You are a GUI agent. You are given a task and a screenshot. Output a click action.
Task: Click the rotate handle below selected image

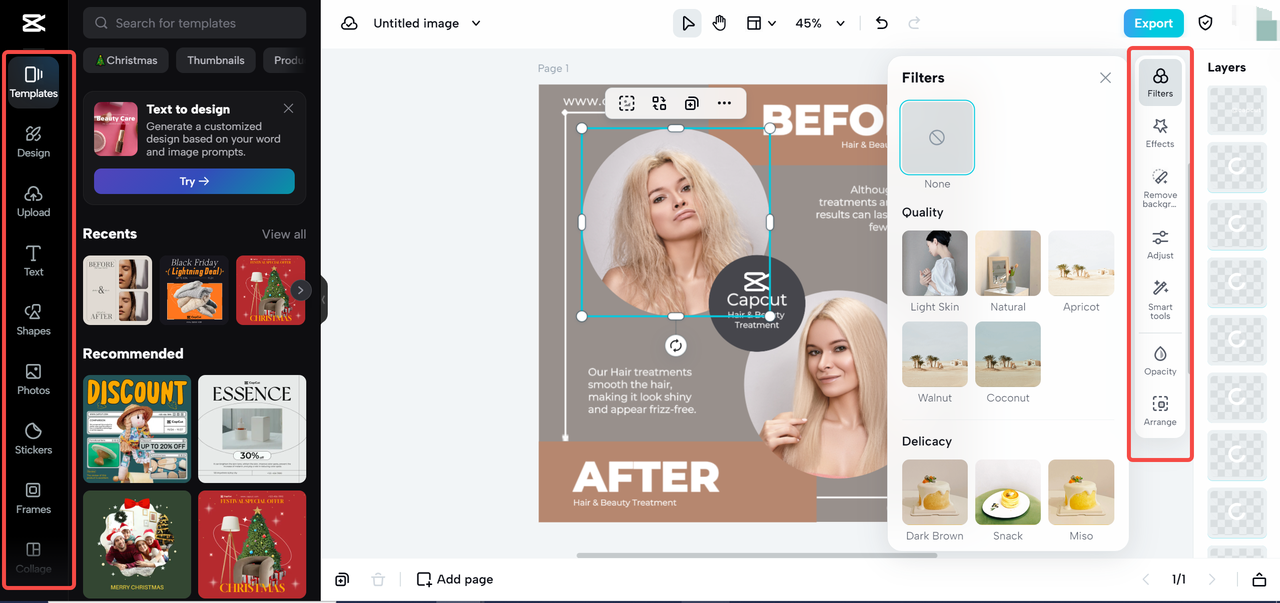tap(676, 345)
